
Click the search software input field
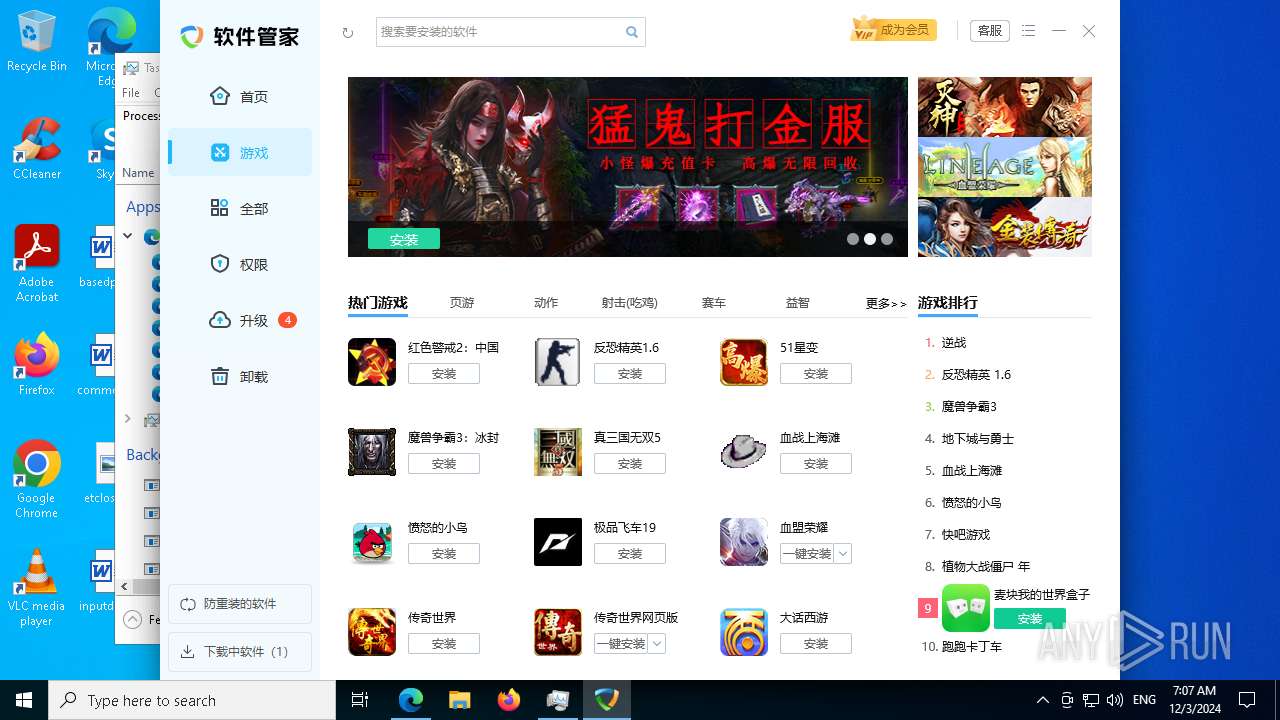click(x=498, y=32)
